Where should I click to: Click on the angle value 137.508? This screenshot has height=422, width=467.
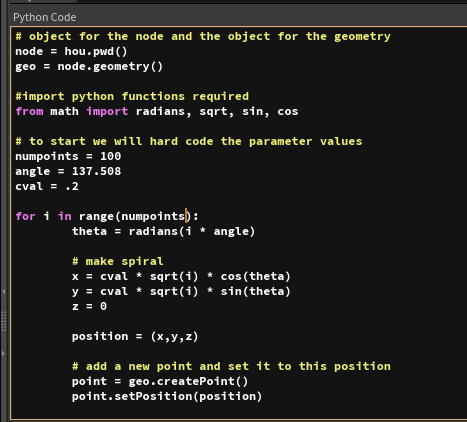point(96,171)
